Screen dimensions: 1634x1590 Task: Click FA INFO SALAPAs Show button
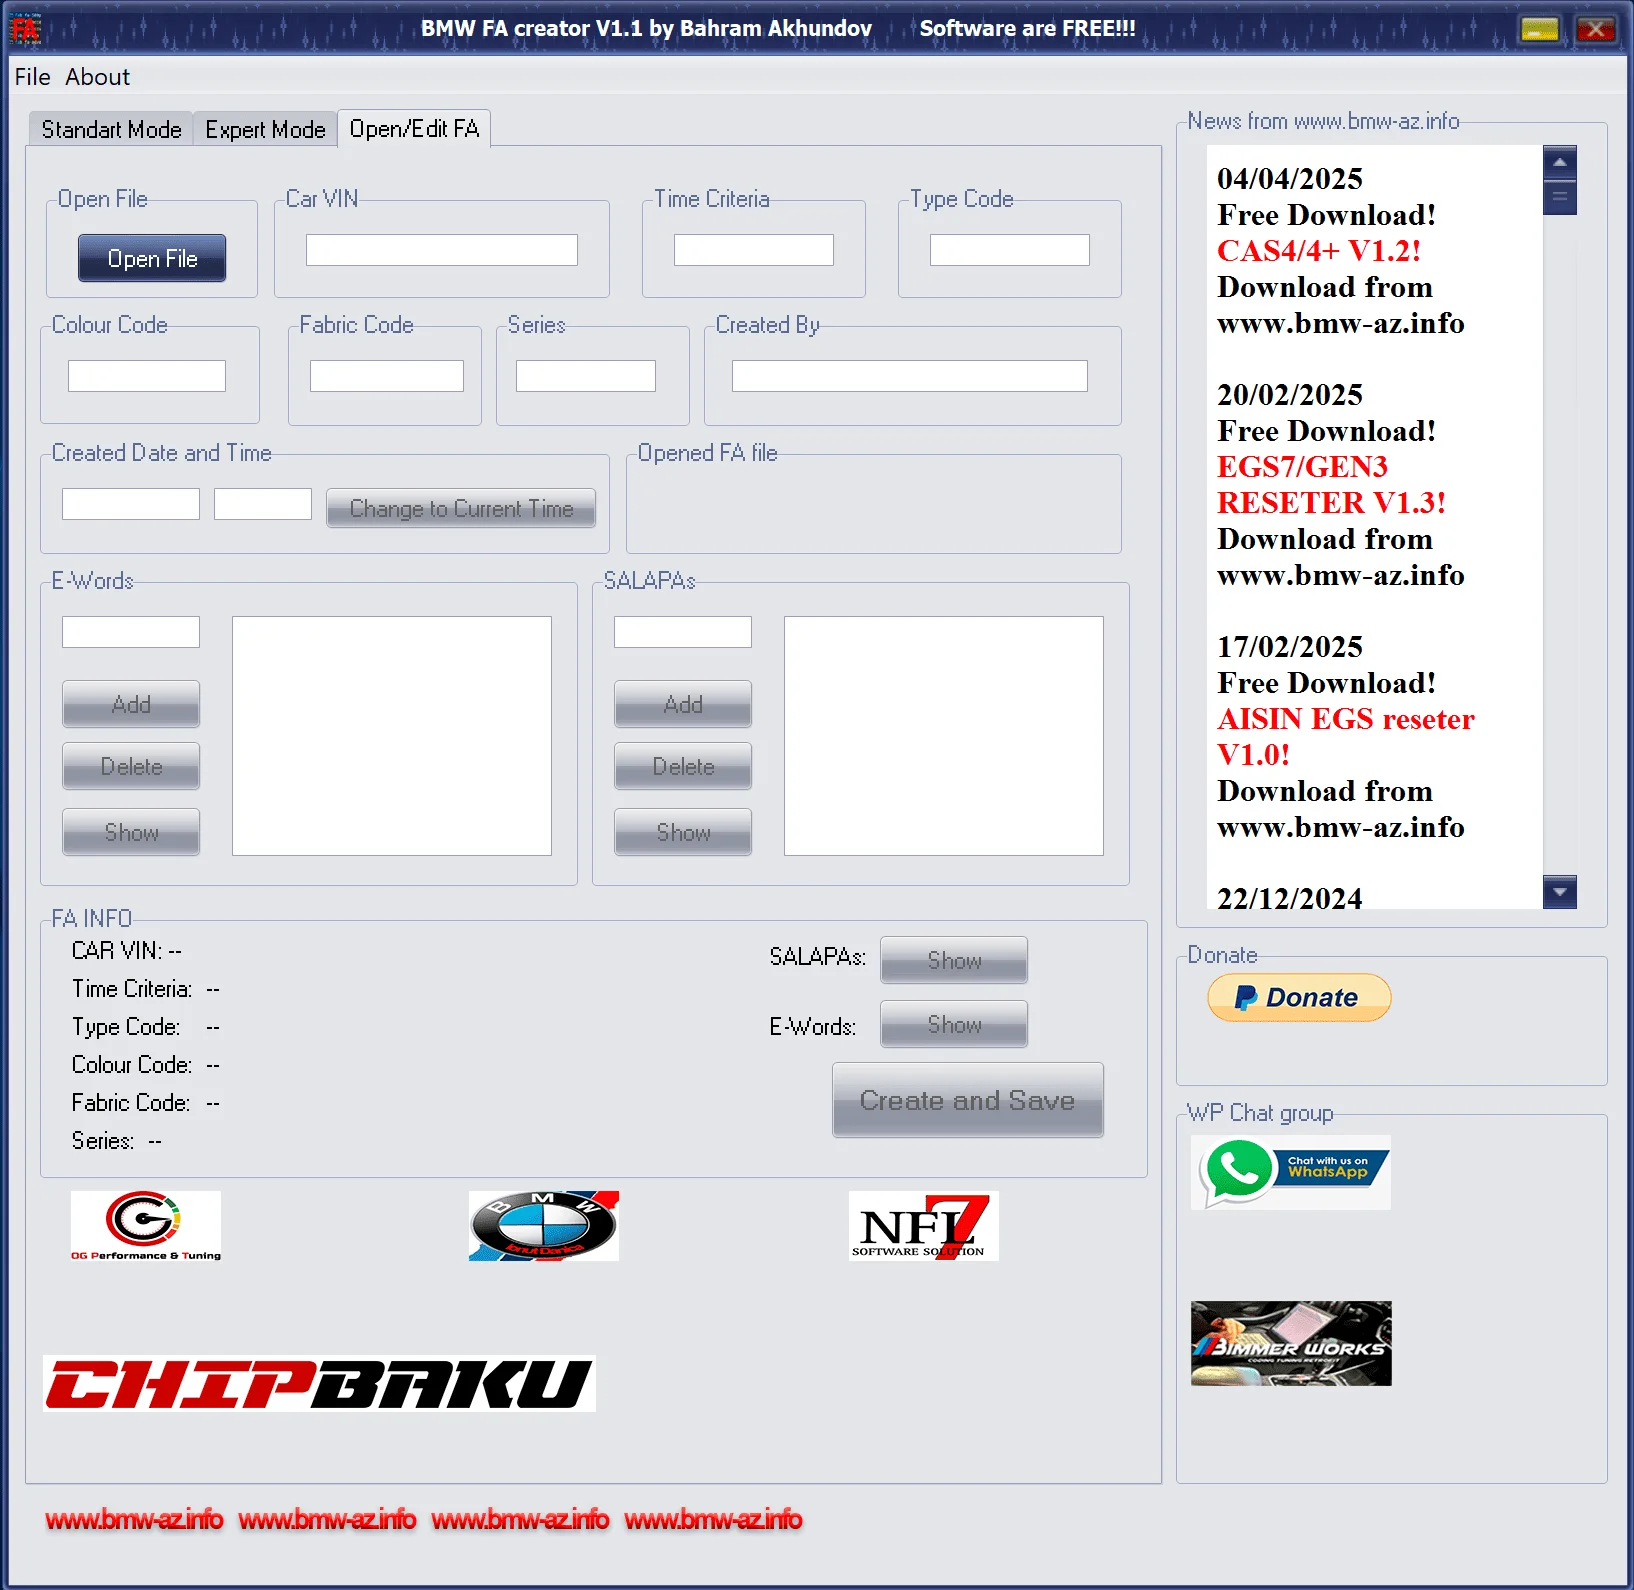(954, 960)
